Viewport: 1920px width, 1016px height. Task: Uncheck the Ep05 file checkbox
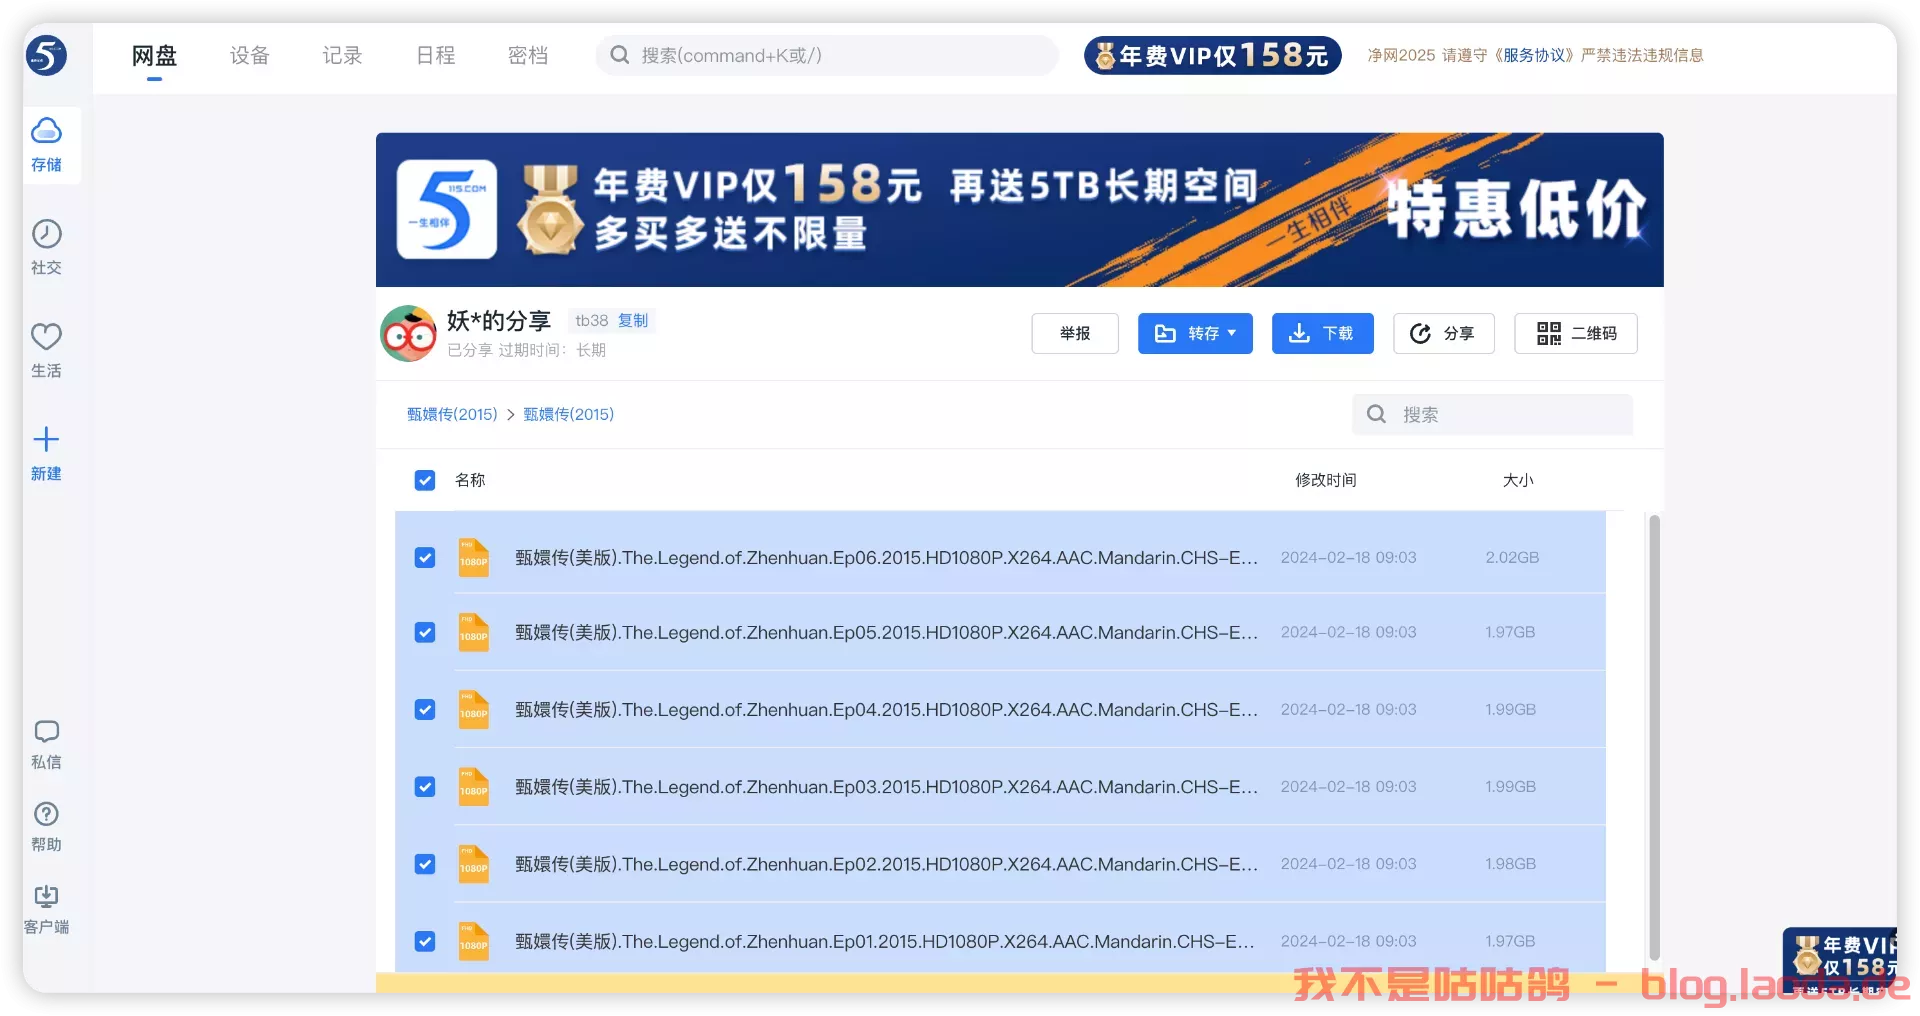click(425, 632)
